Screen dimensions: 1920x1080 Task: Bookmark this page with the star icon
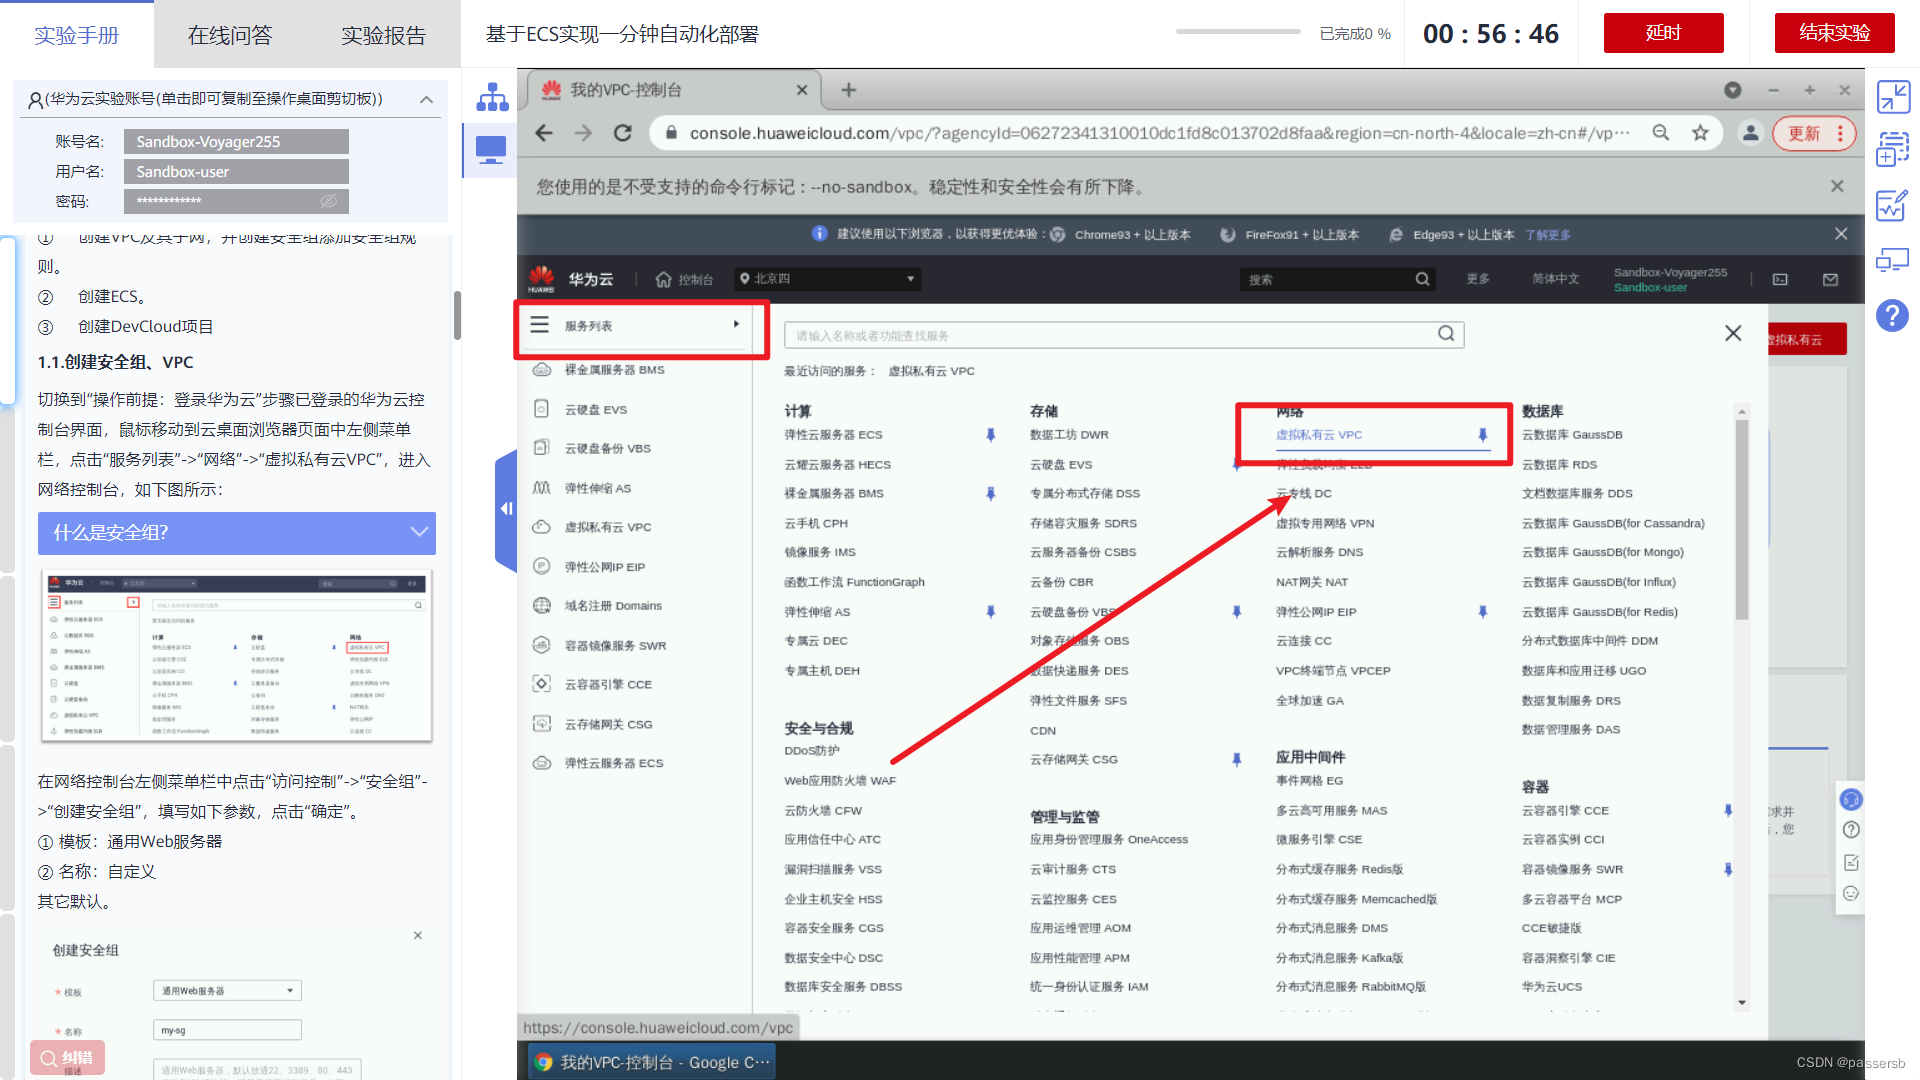1700,133
